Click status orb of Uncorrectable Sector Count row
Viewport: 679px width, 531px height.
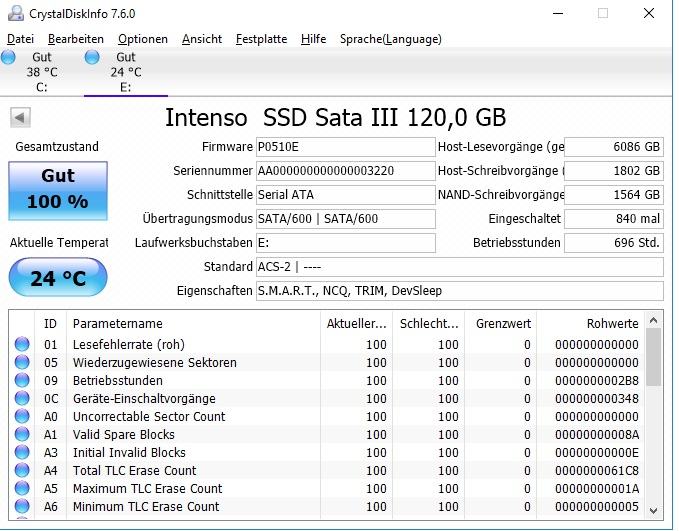click(22, 416)
